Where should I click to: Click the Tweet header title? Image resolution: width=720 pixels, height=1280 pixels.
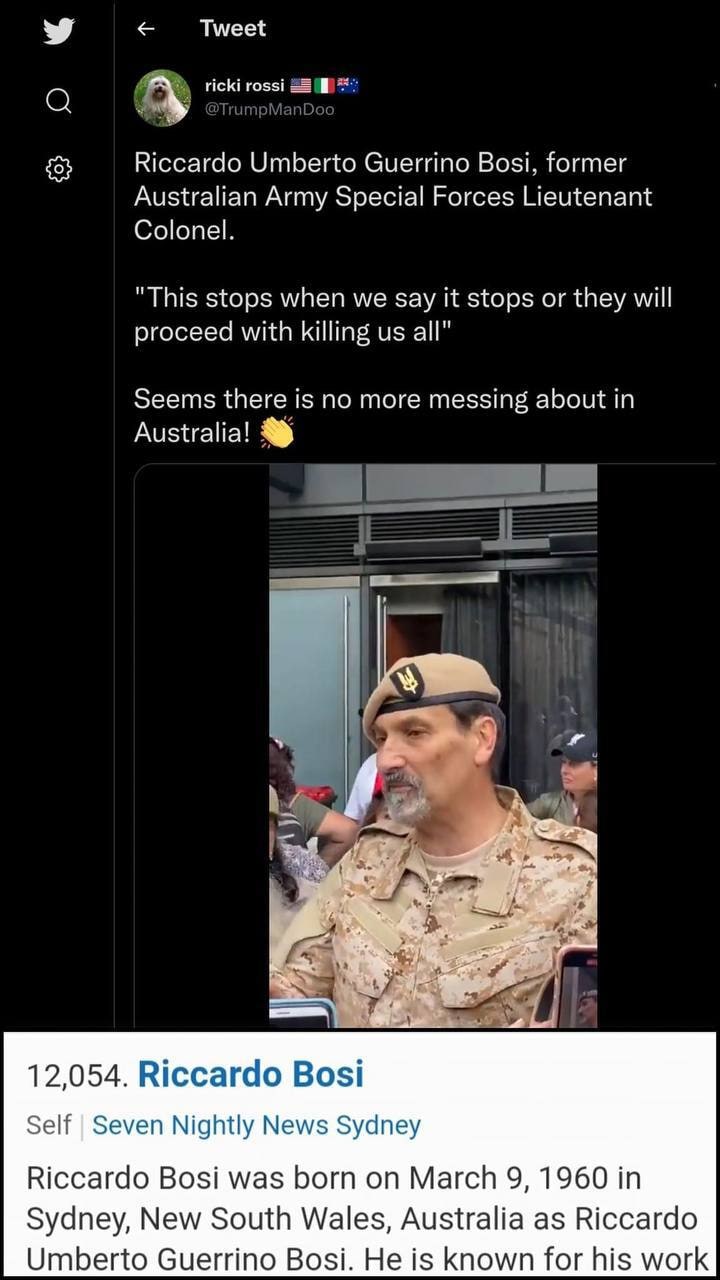coord(232,29)
